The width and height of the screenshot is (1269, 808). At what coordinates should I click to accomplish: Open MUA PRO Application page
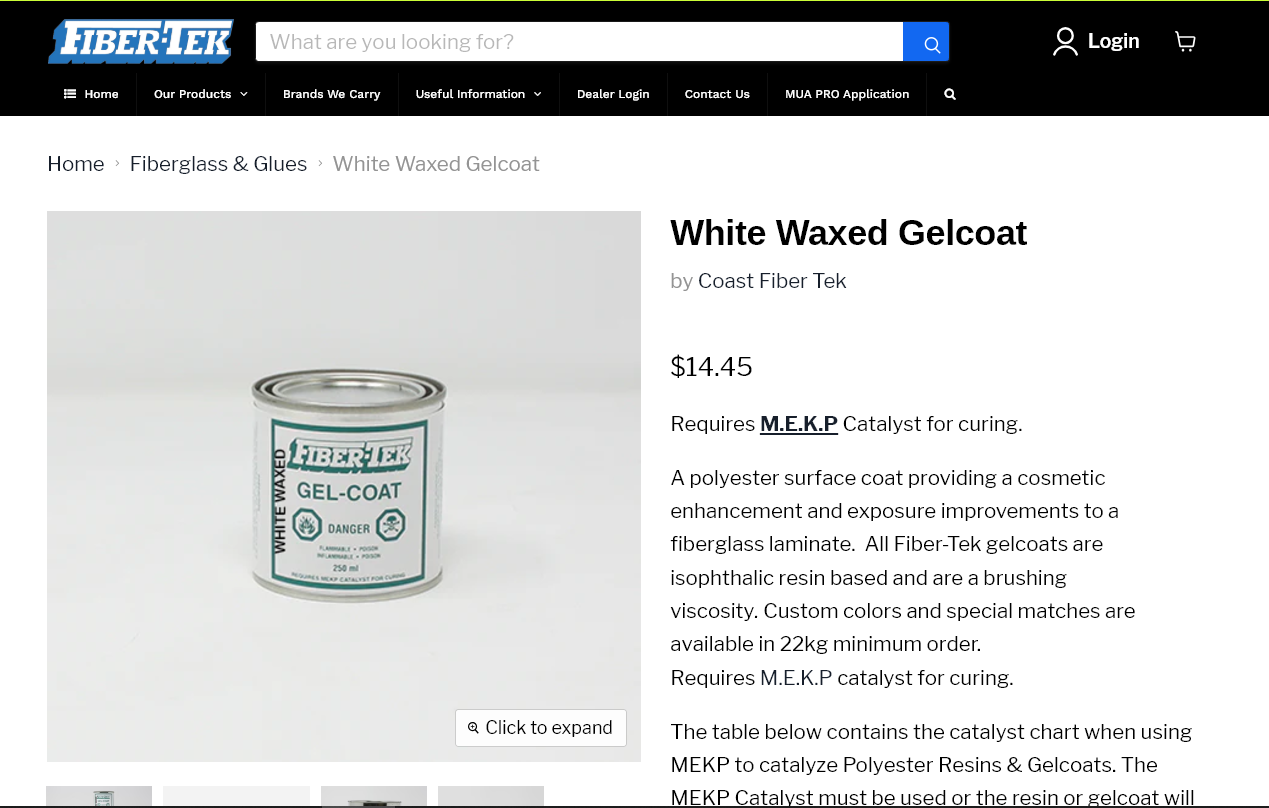coord(847,94)
